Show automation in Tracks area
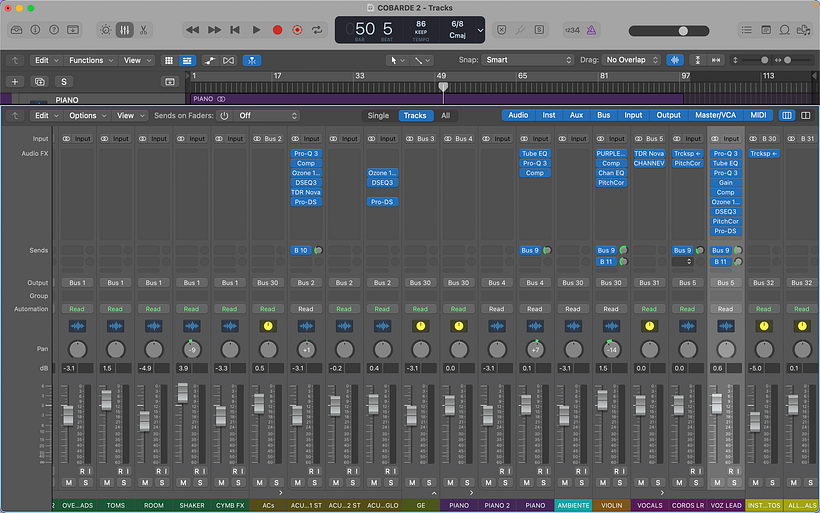Screen dimensions: 820x513 click(210, 60)
